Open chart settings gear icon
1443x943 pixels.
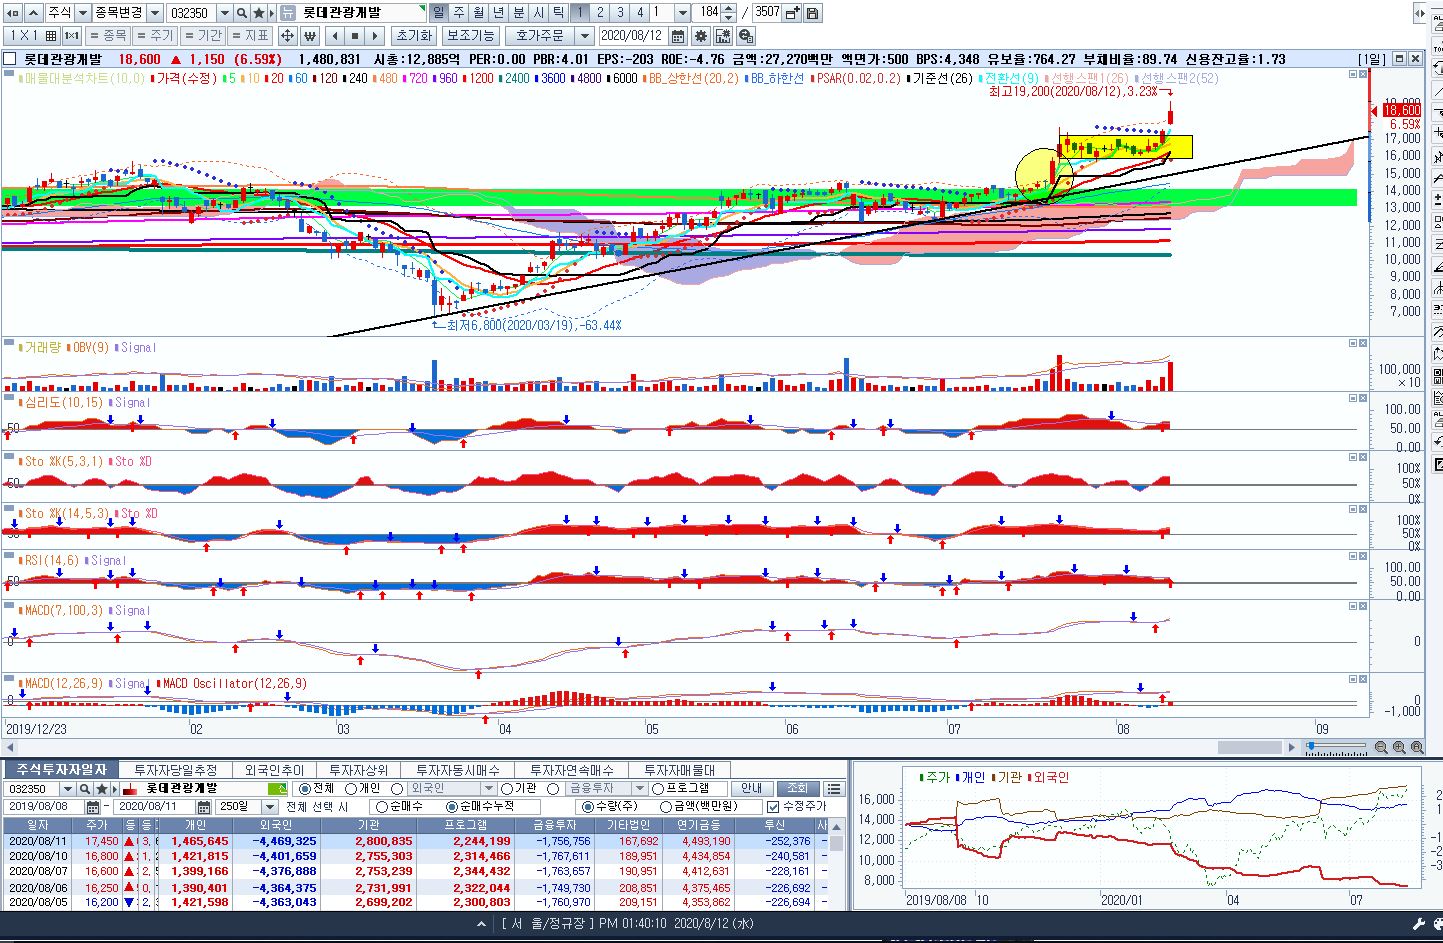[x=700, y=36]
